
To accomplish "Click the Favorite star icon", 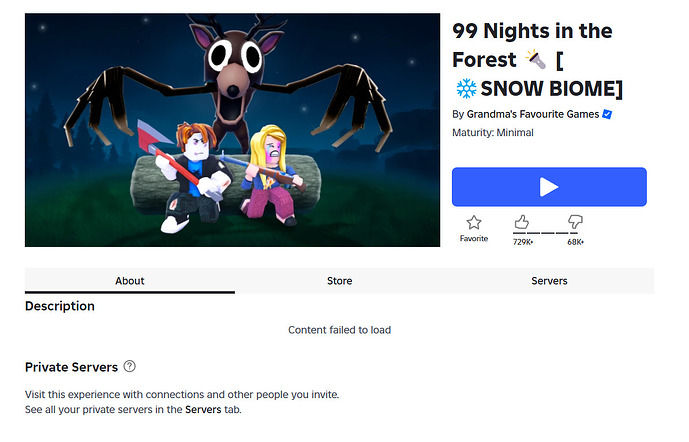I will [474, 222].
